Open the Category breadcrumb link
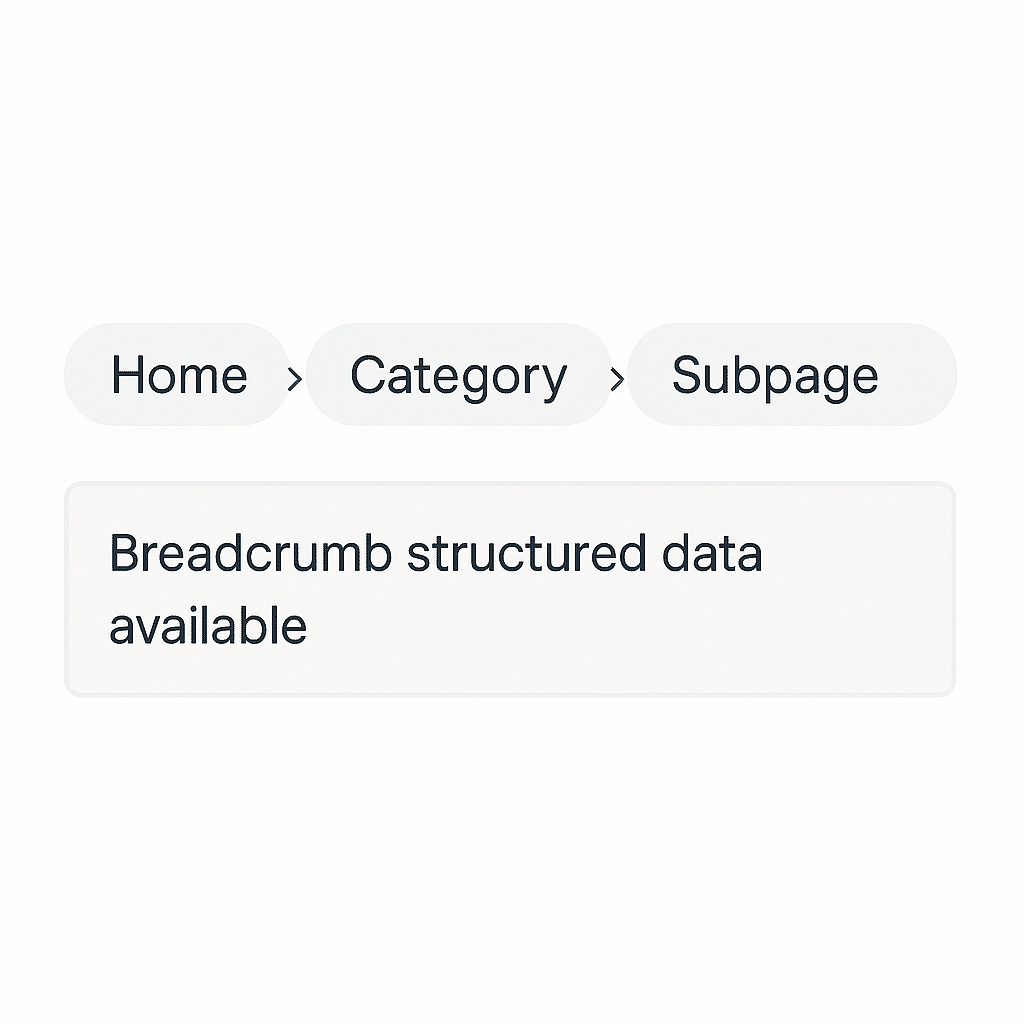 [458, 375]
